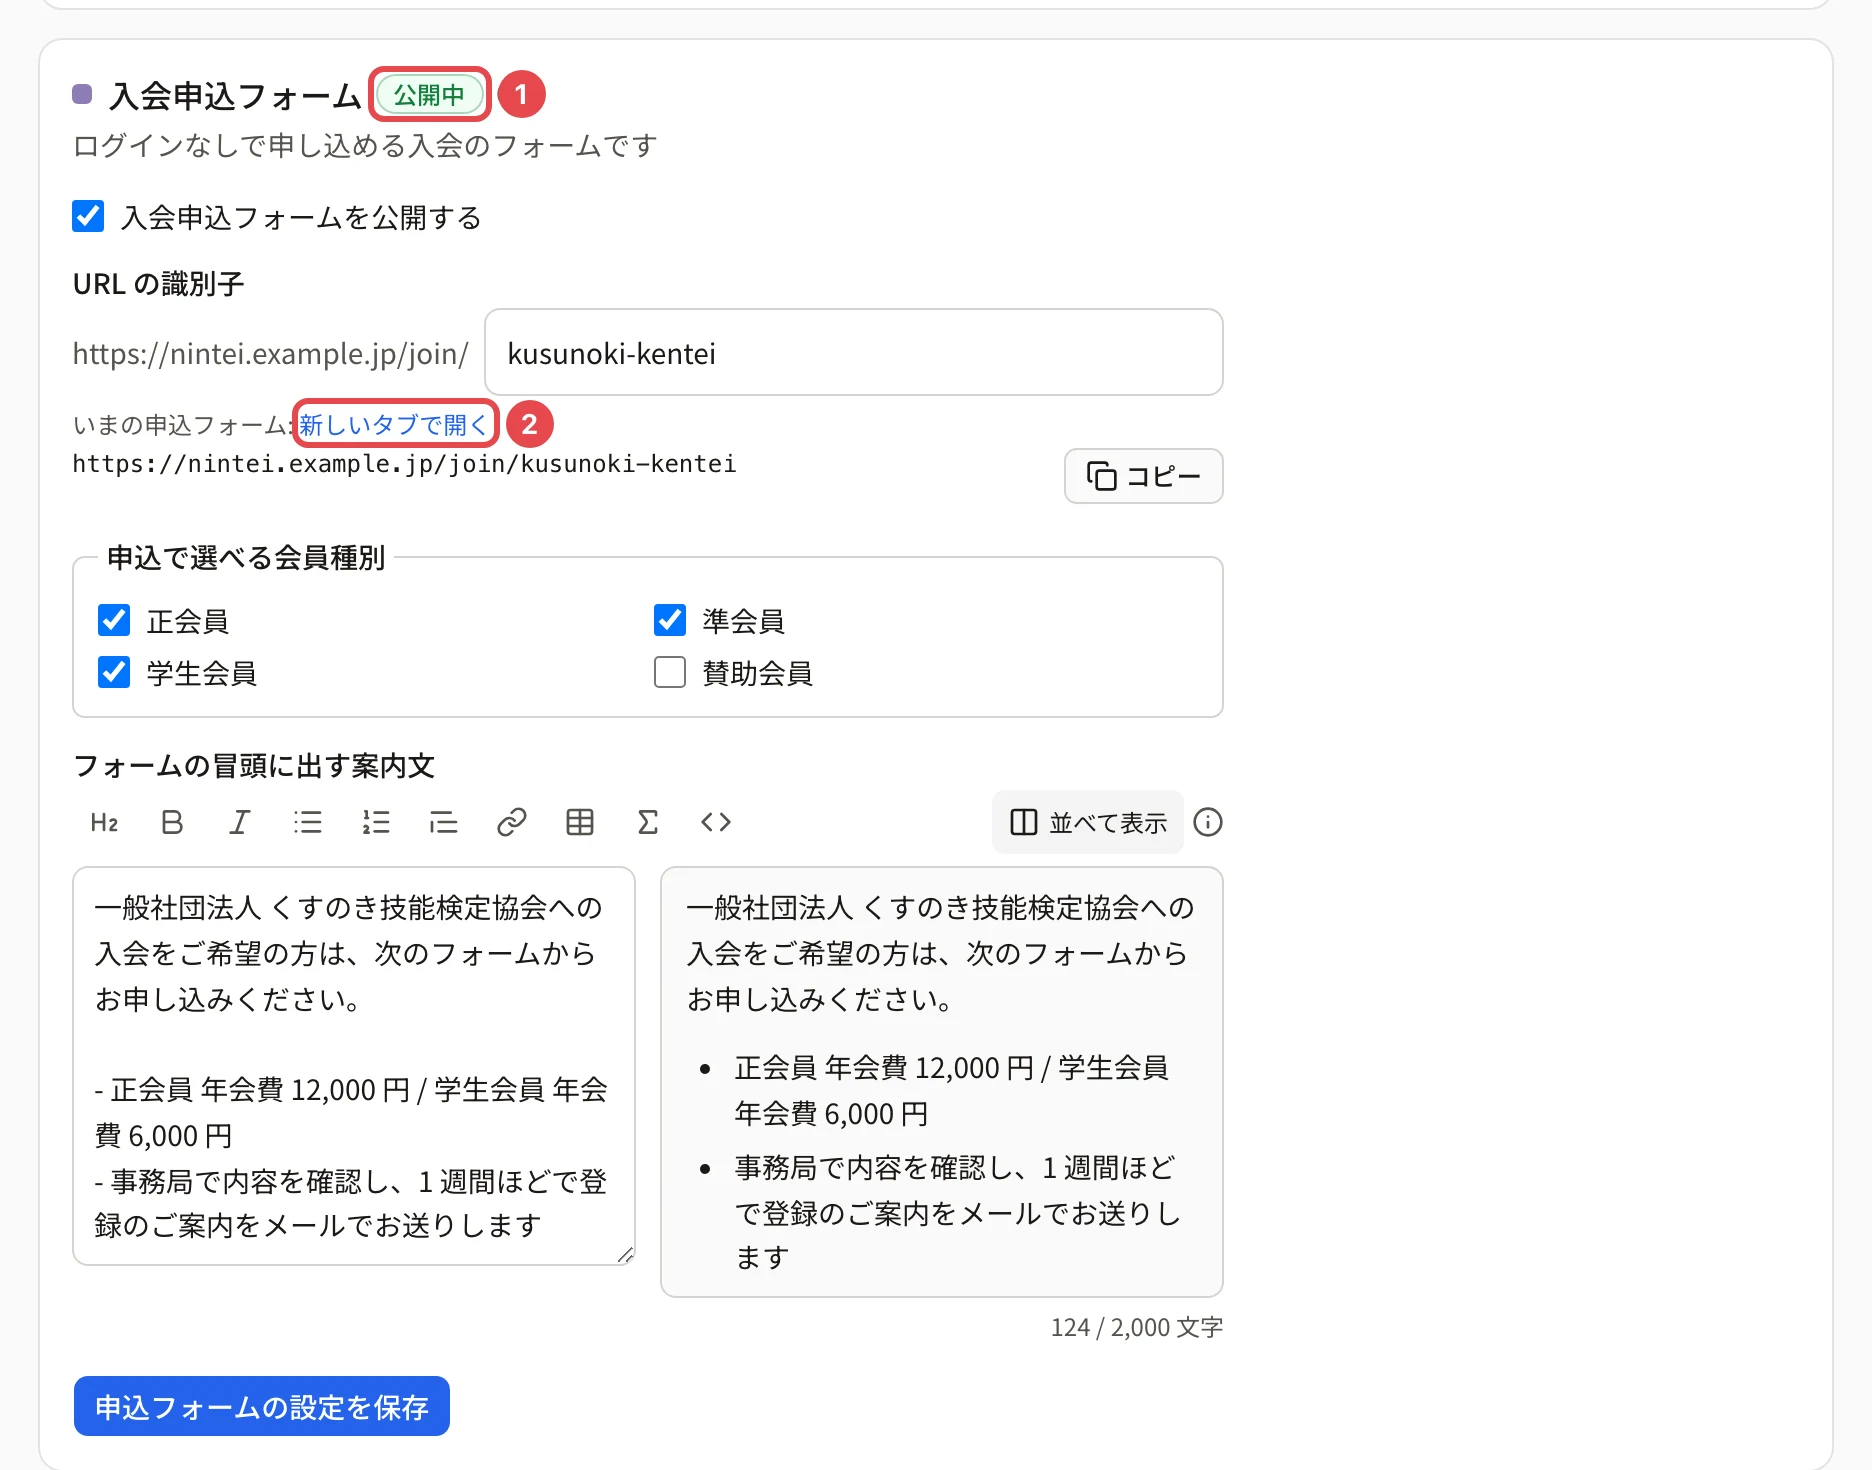Click the https://nintei.example.jp/join/ prefix text
1872x1470 pixels.
pyautogui.click(x=270, y=354)
